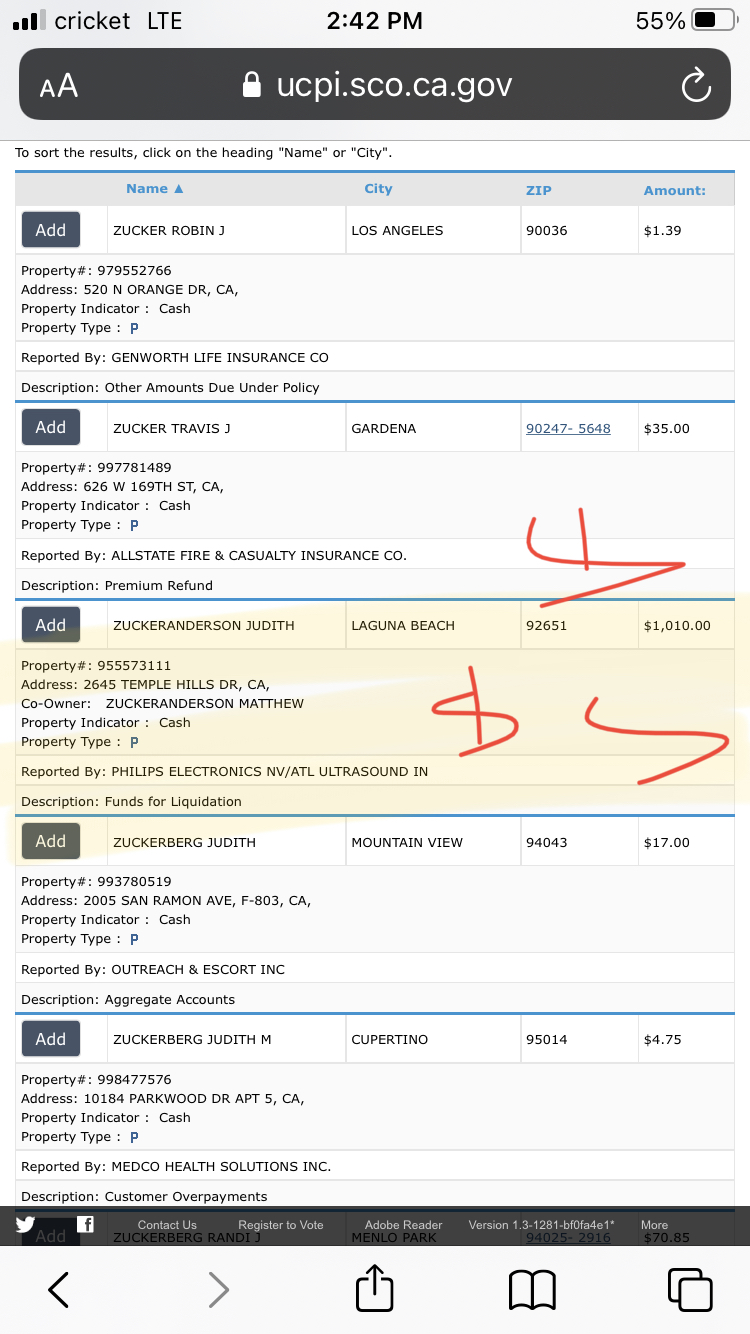The image size is (750, 1334).
Task: Tap the Safari forward arrow
Action: click(218, 1289)
